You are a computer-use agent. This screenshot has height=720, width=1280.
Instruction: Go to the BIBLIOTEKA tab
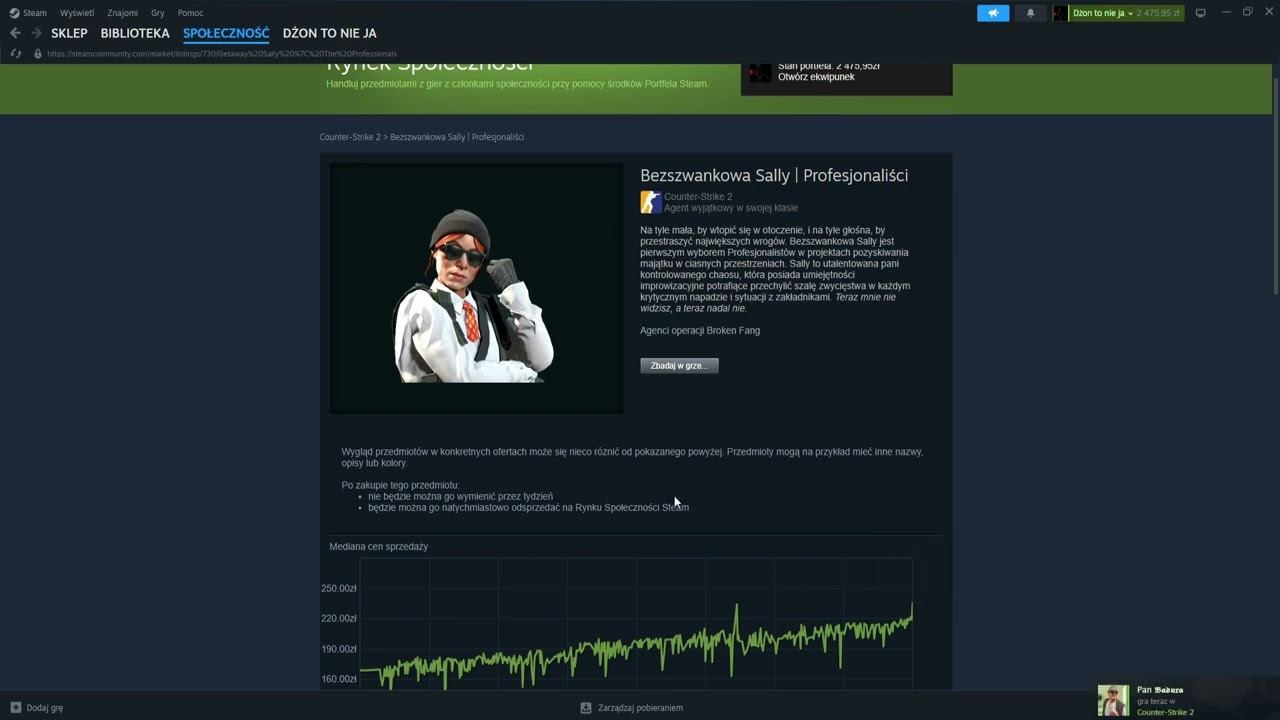135,33
